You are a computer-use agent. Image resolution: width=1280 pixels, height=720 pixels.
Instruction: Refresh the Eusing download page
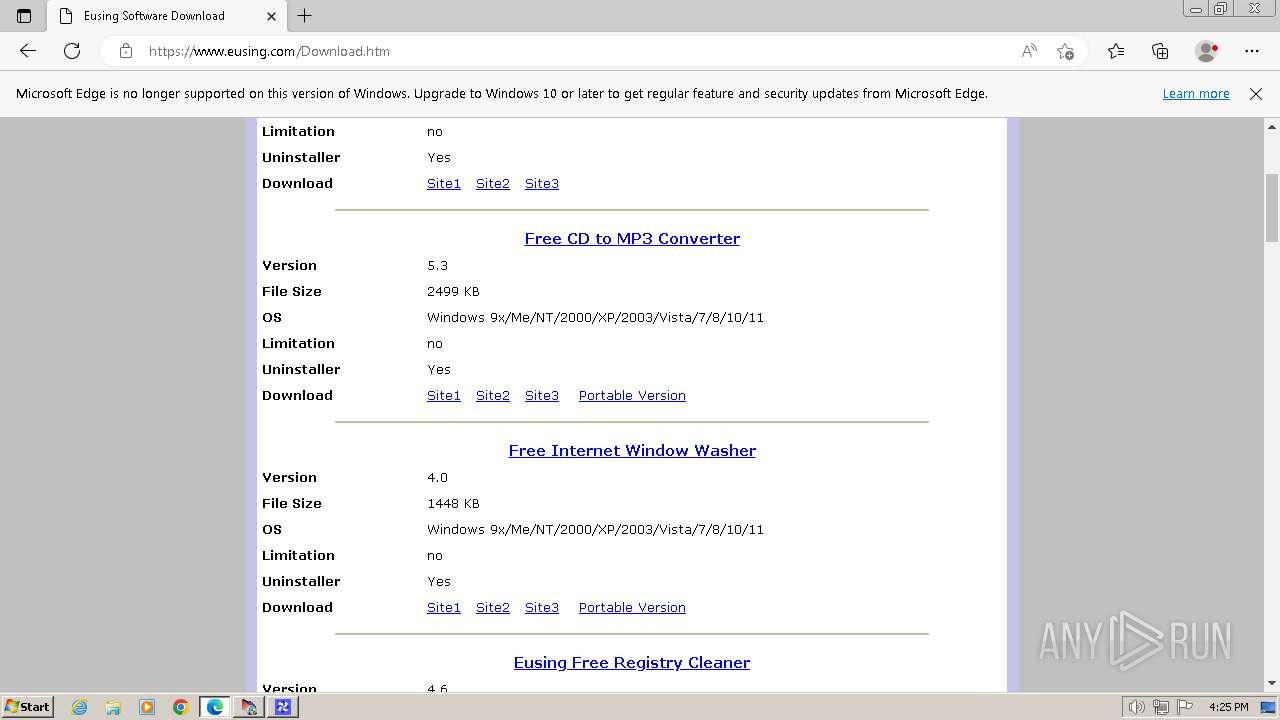pyautogui.click(x=72, y=51)
